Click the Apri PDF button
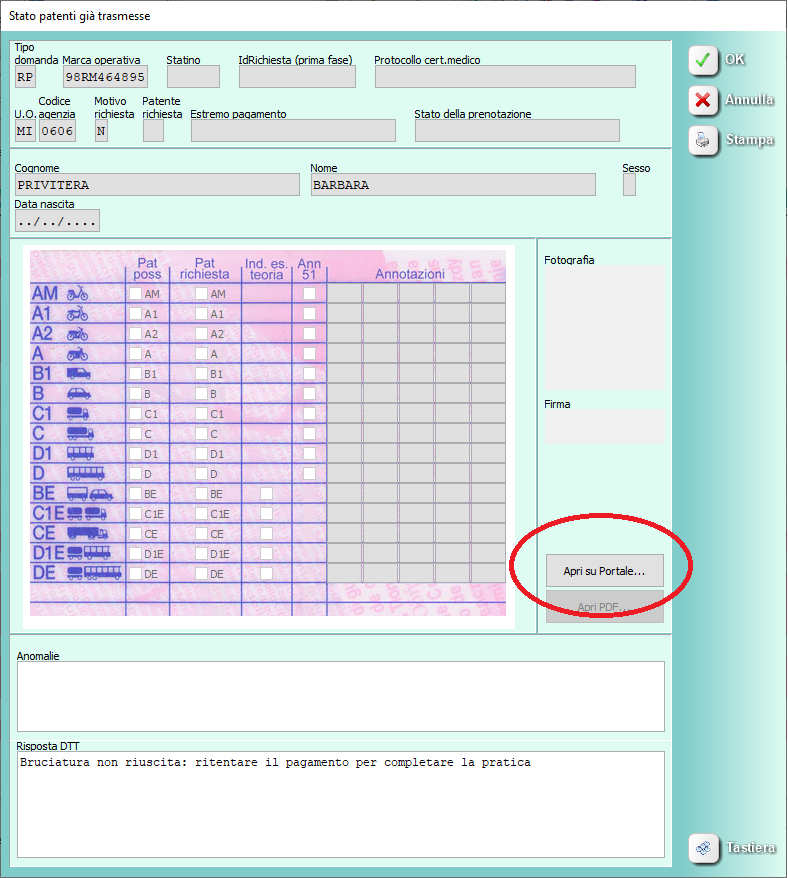This screenshot has height=878, width=788. point(604,607)
